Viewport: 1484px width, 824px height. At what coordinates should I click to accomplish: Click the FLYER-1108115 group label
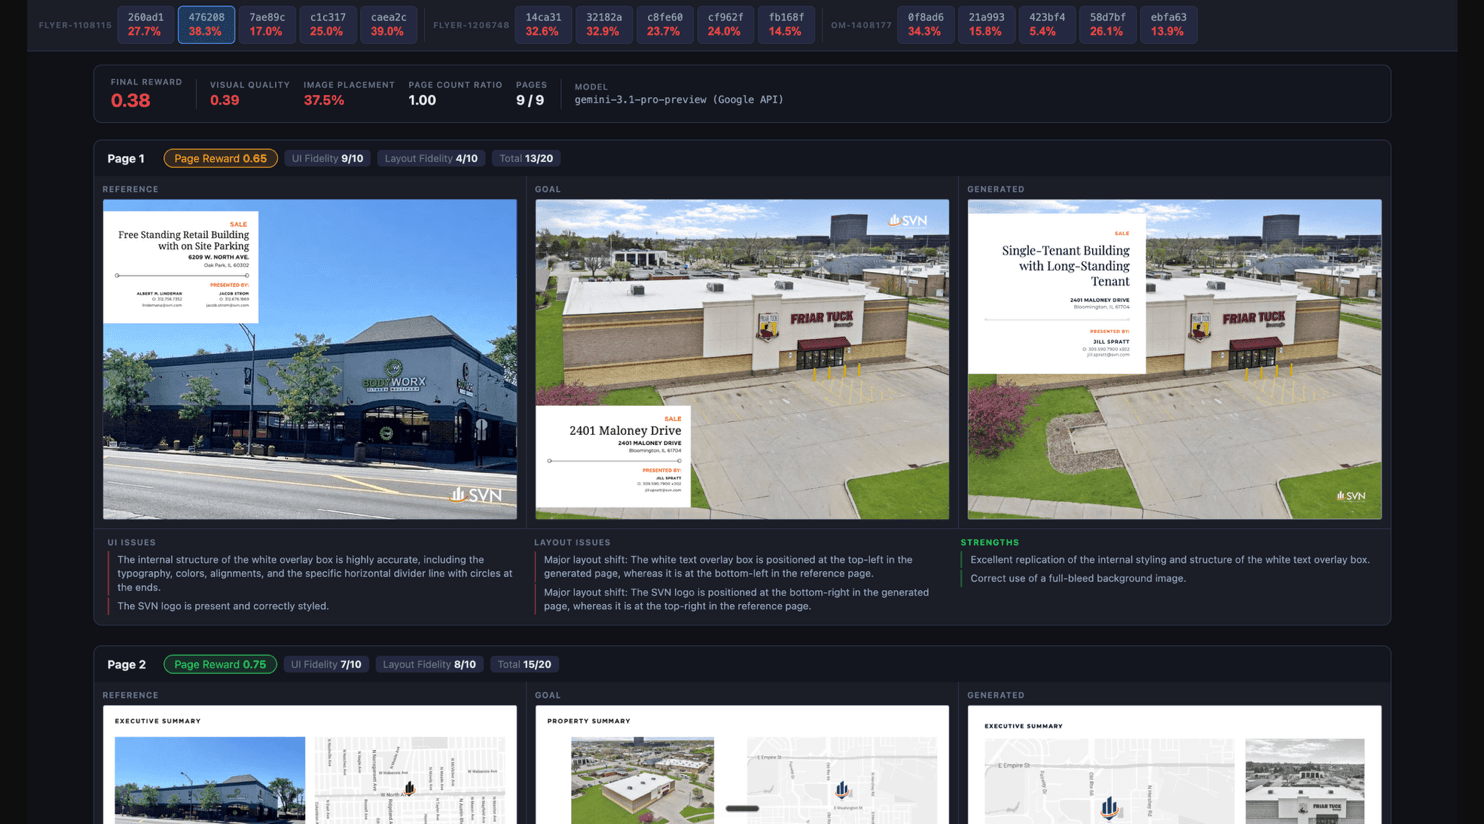click(x=75, y=25)
